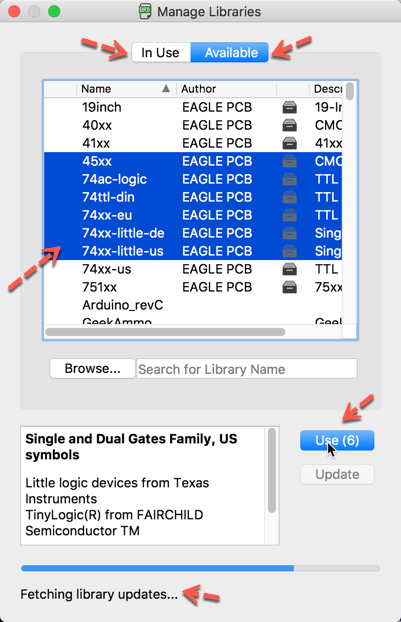Click the Description column header
The image size is (401, 622).
click(x=326, y=89)
